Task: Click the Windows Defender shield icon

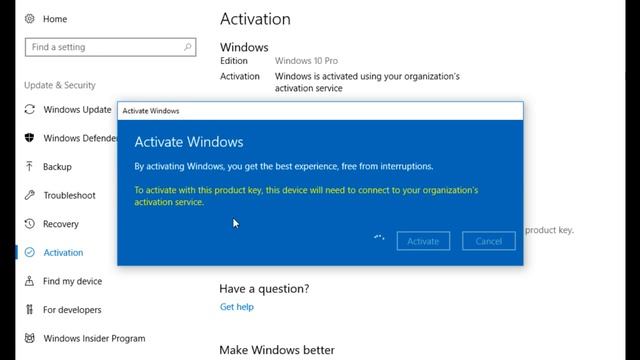Action: tap(29, 138)
